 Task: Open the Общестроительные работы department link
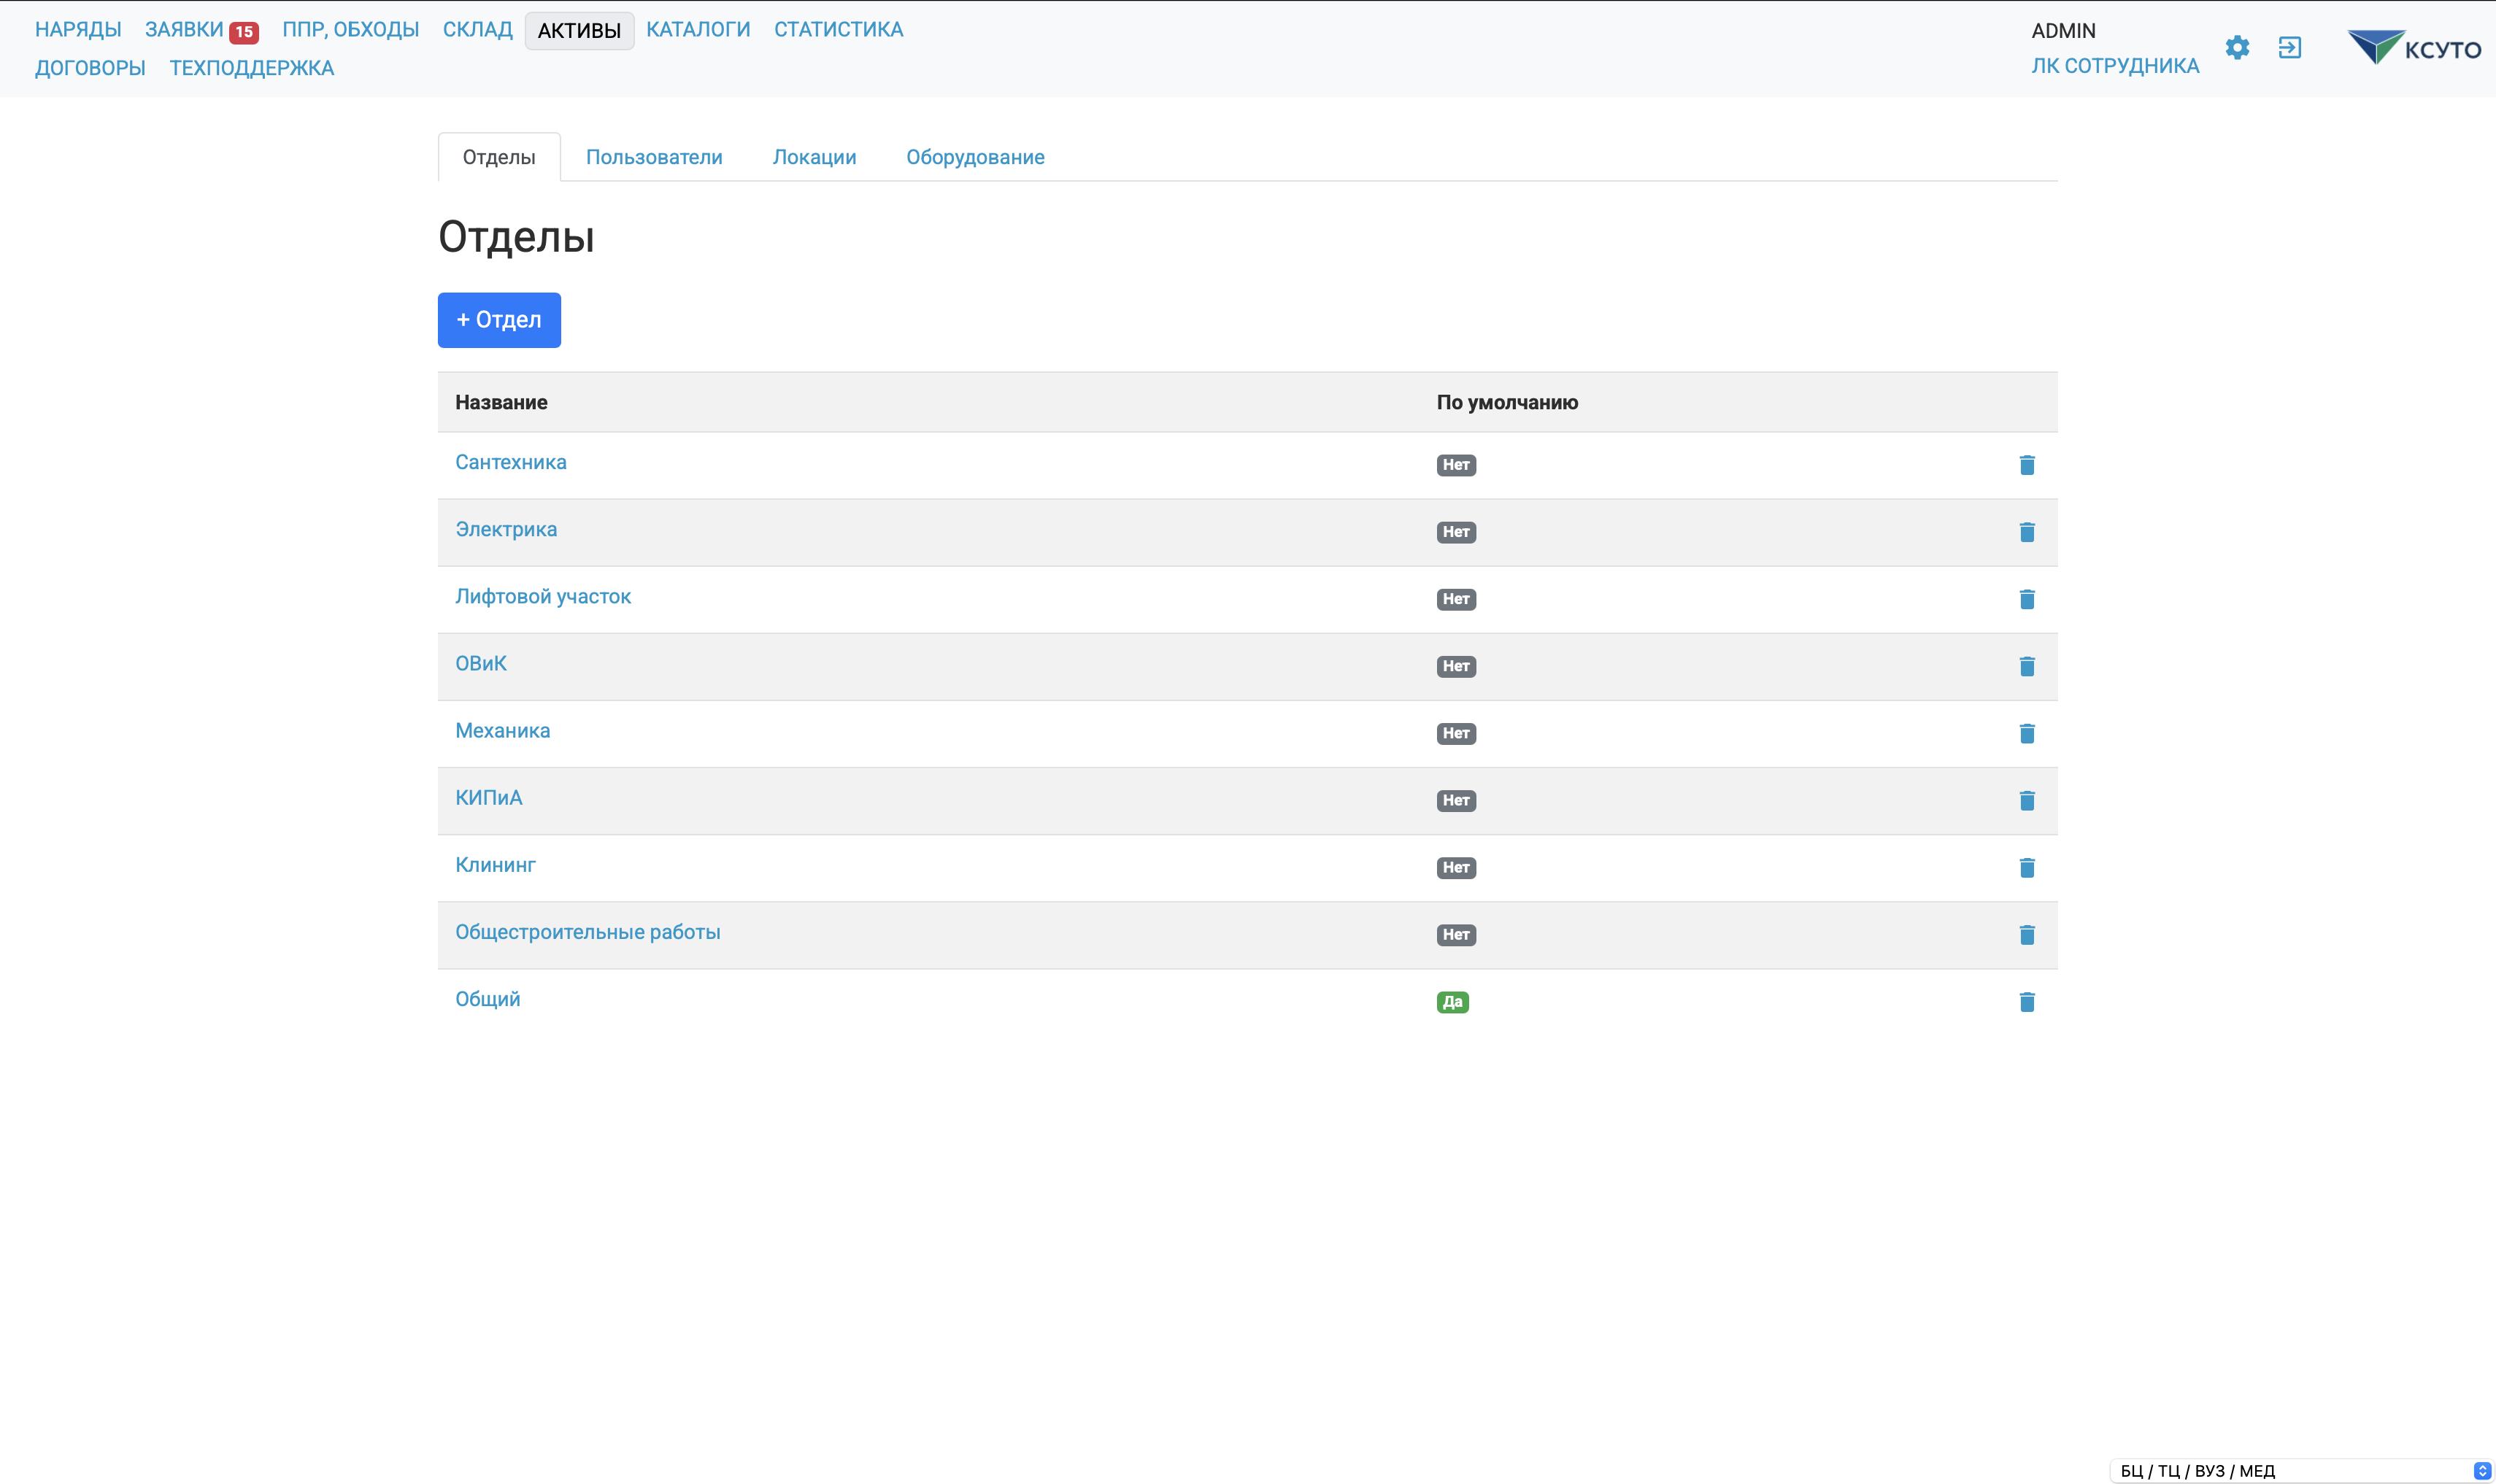(x=587, y=932)
